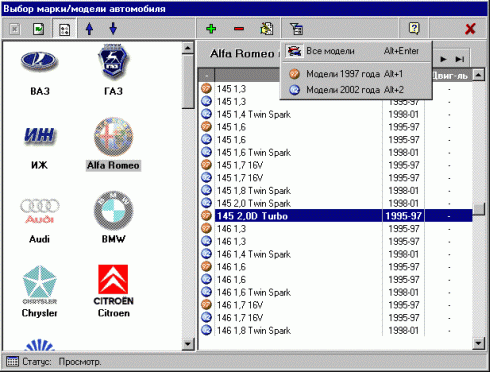Select the BMW brand logo
This screenshot has height=372, width=490.
tap(113, 211)
